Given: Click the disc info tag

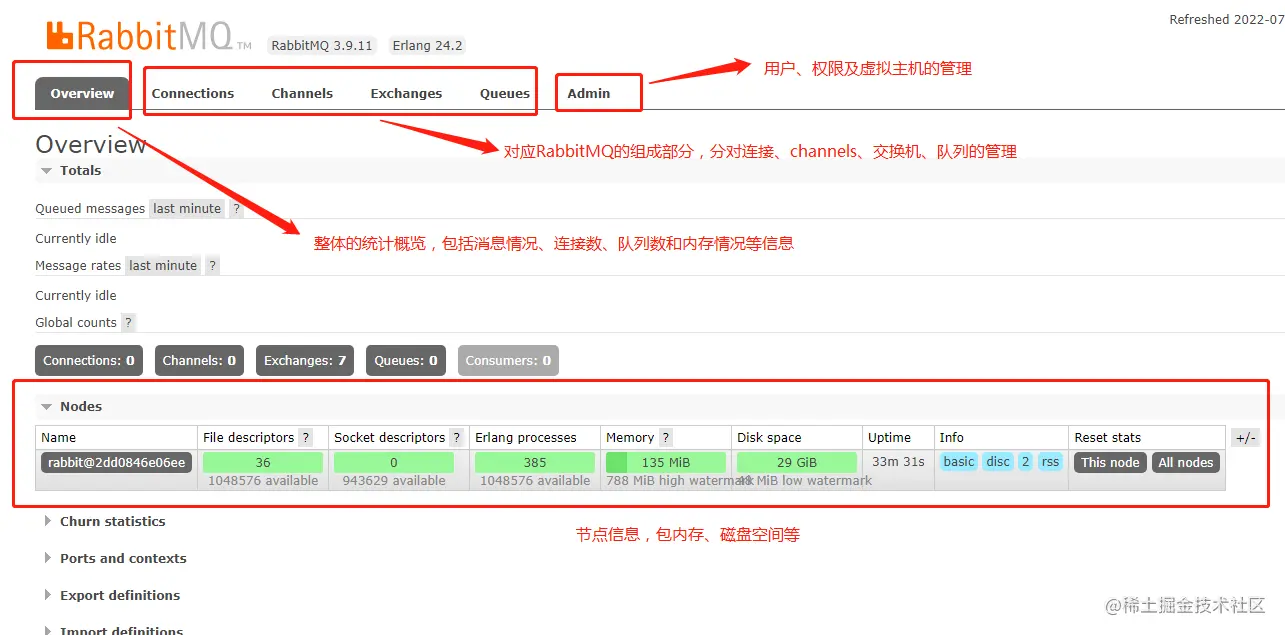Looking at the screenshot, I should (998, 462).
